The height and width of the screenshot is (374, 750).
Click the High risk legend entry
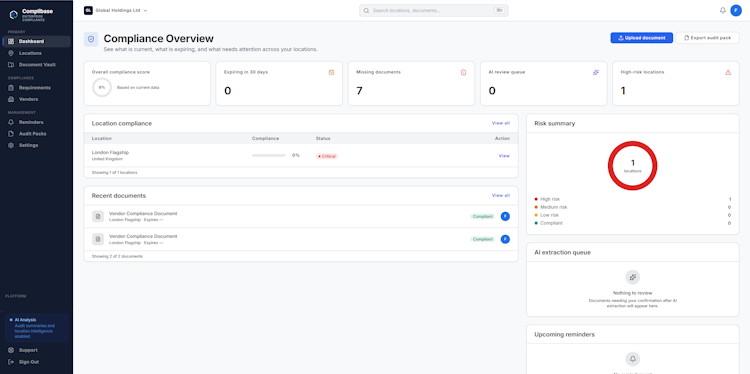coord(632,199)
